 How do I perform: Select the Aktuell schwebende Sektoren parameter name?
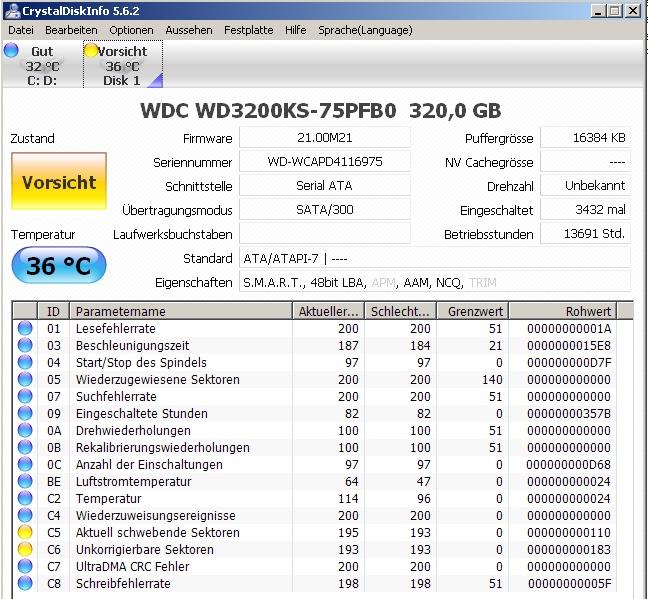(157, 532)
